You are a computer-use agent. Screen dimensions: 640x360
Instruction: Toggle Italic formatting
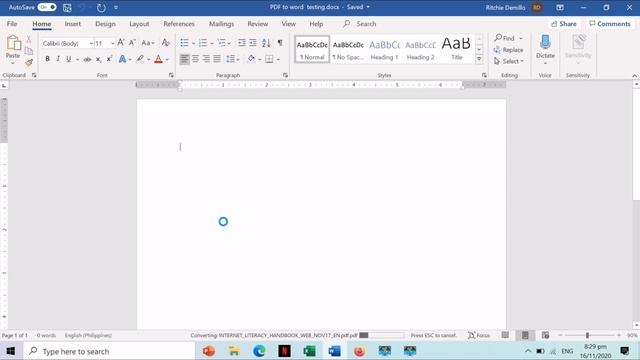click(58, 59)
